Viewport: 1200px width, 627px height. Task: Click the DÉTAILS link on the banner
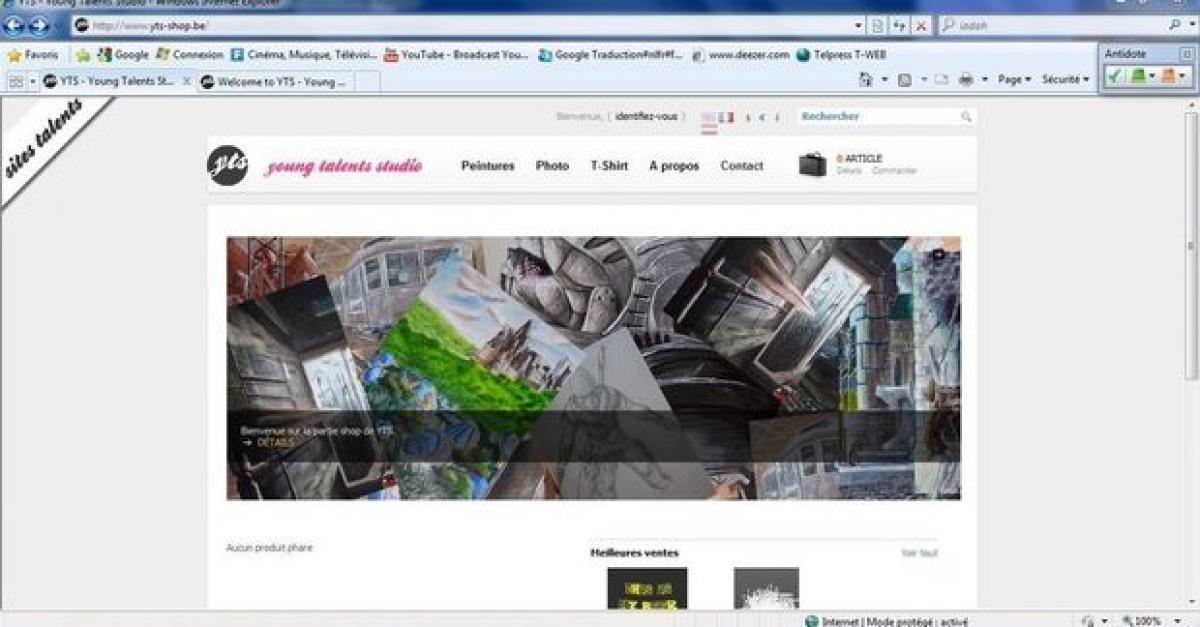(x=276, y=442)
